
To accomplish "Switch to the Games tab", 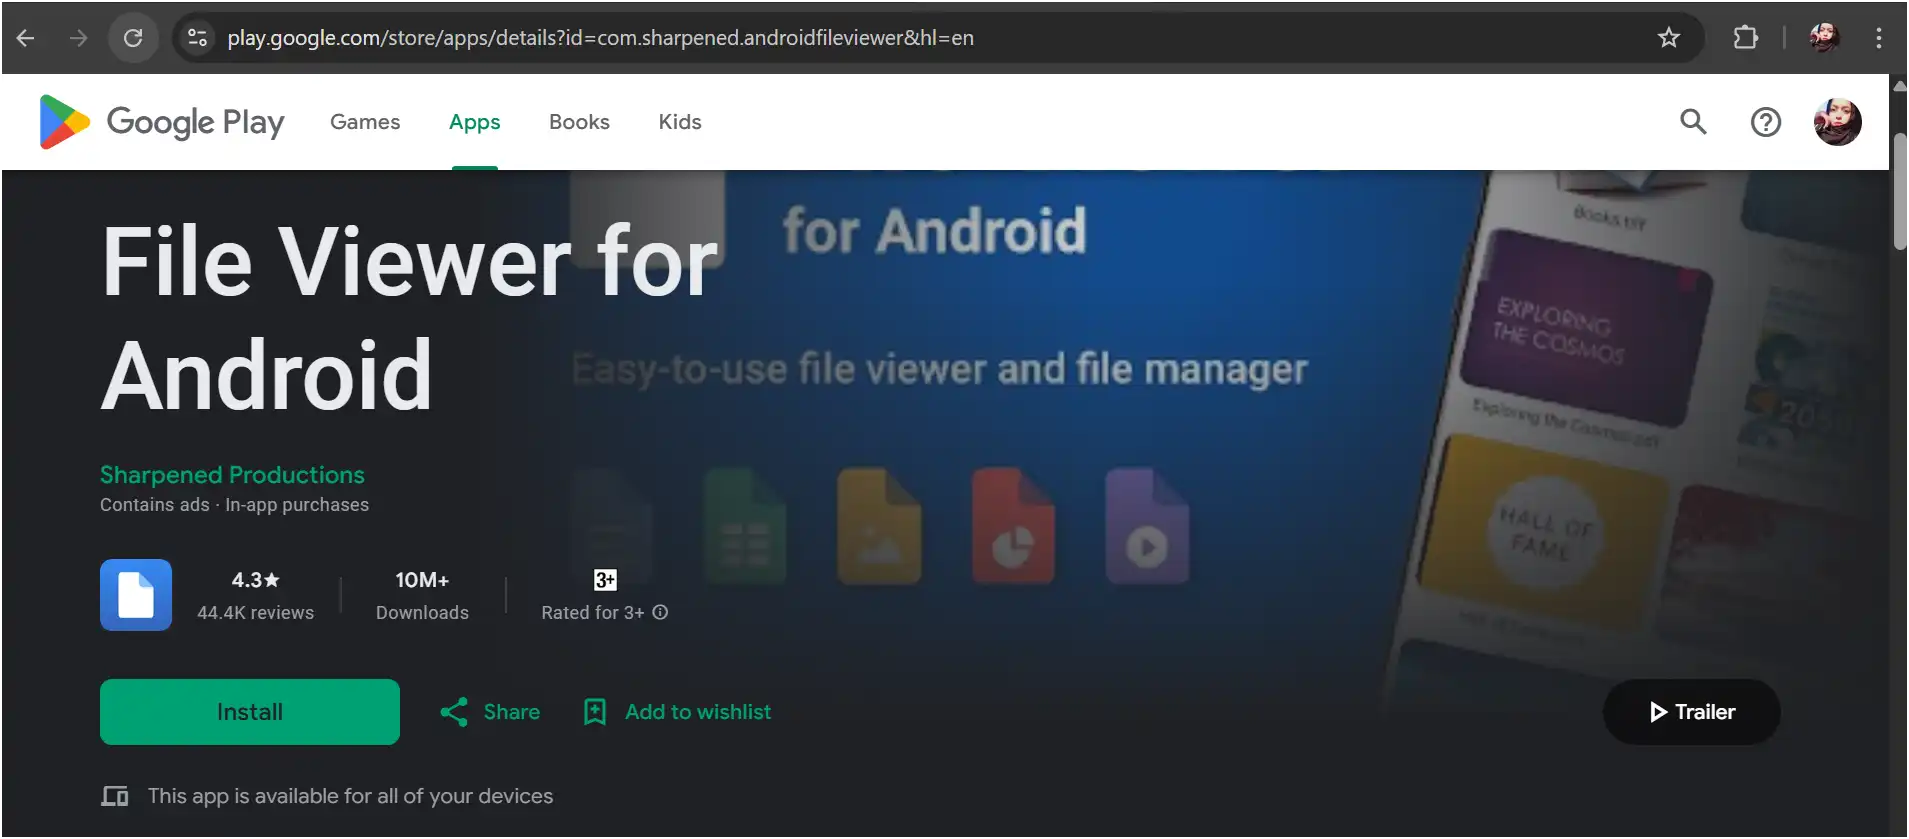I will (365, 122).
